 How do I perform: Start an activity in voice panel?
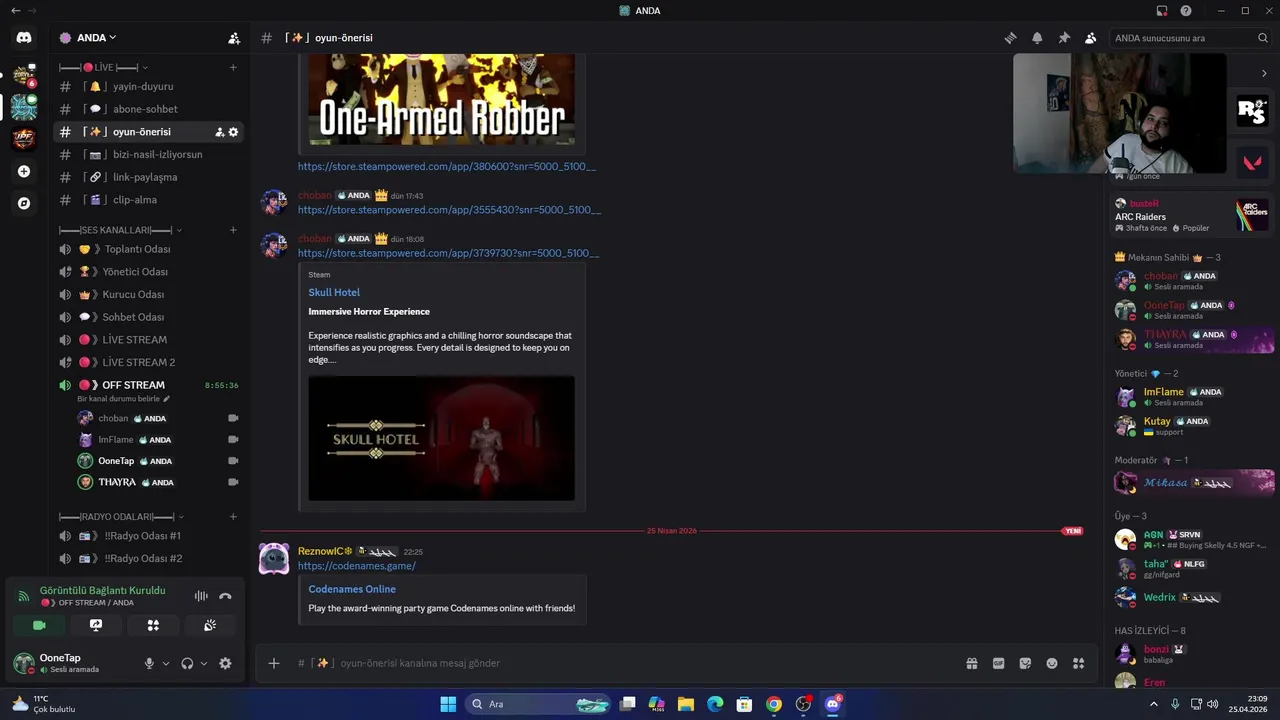(153, 625)
